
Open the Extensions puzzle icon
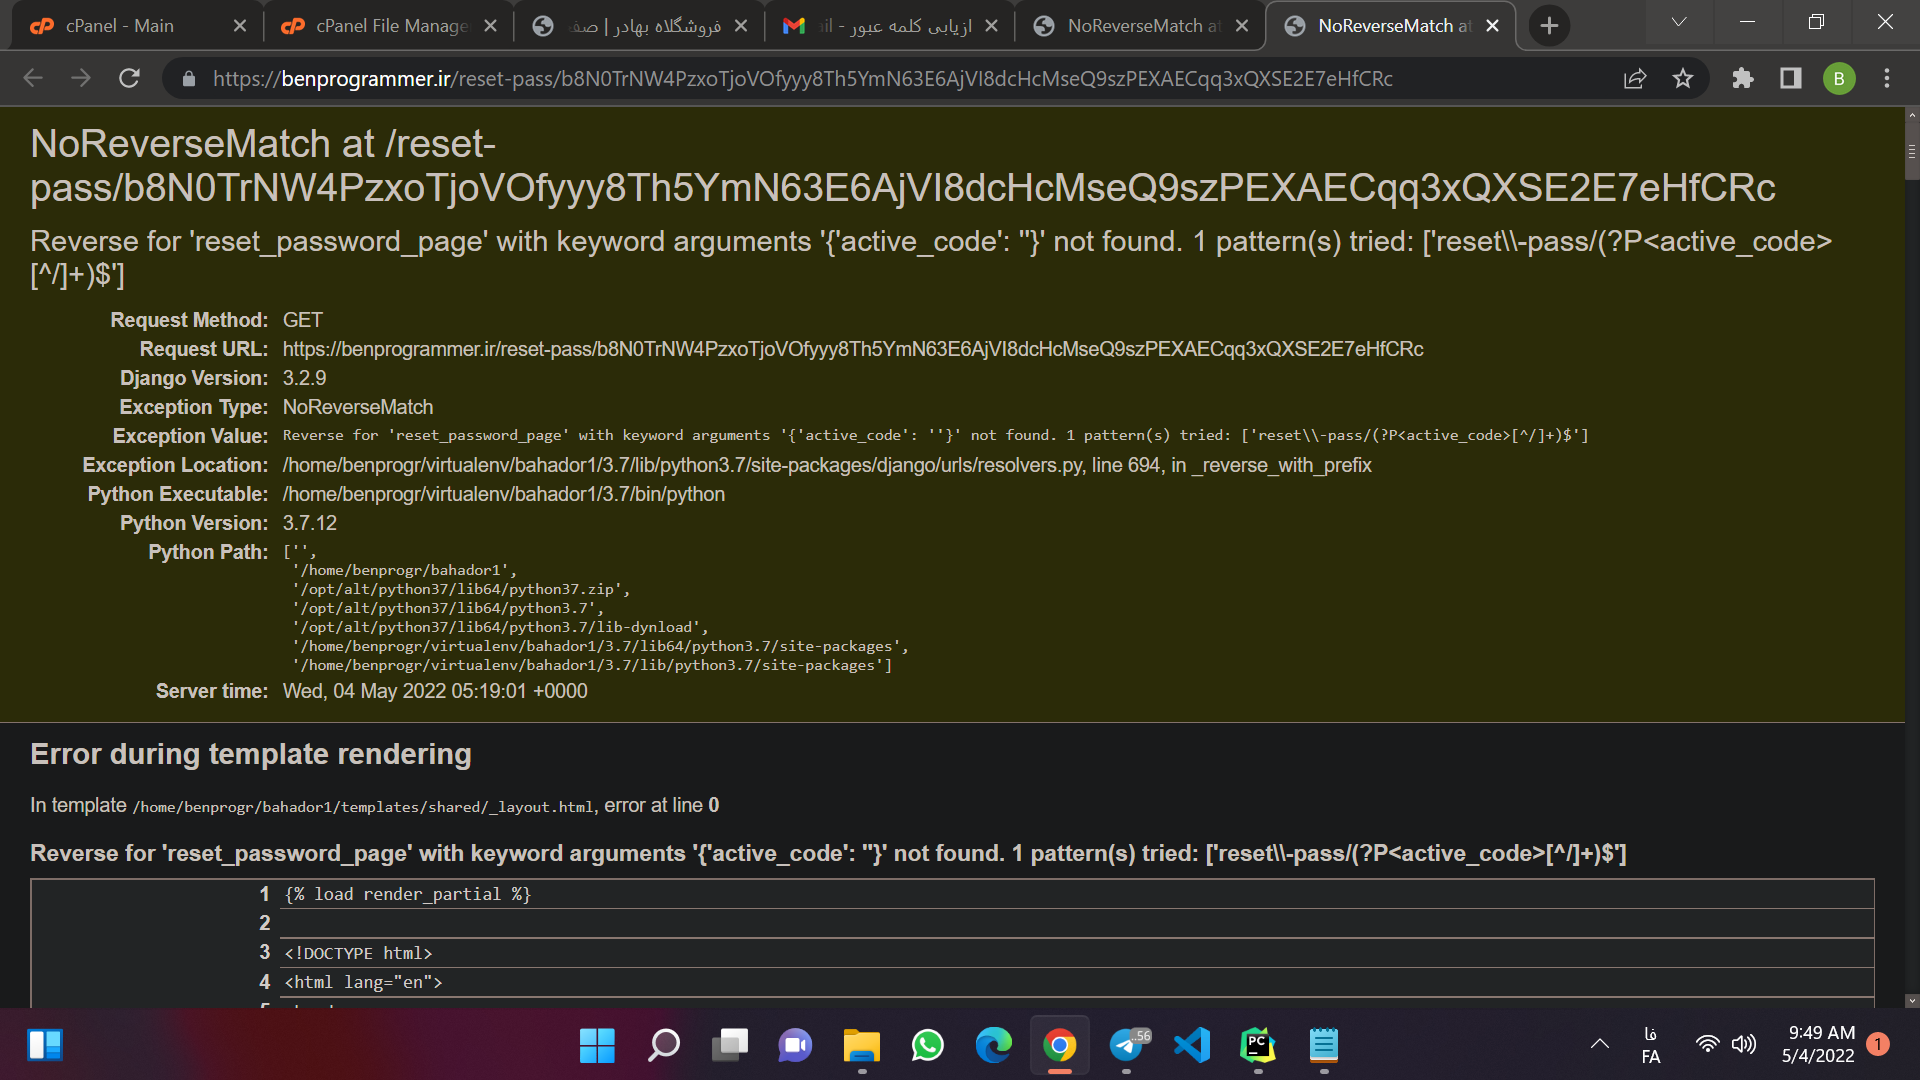tap(1743, 78)
